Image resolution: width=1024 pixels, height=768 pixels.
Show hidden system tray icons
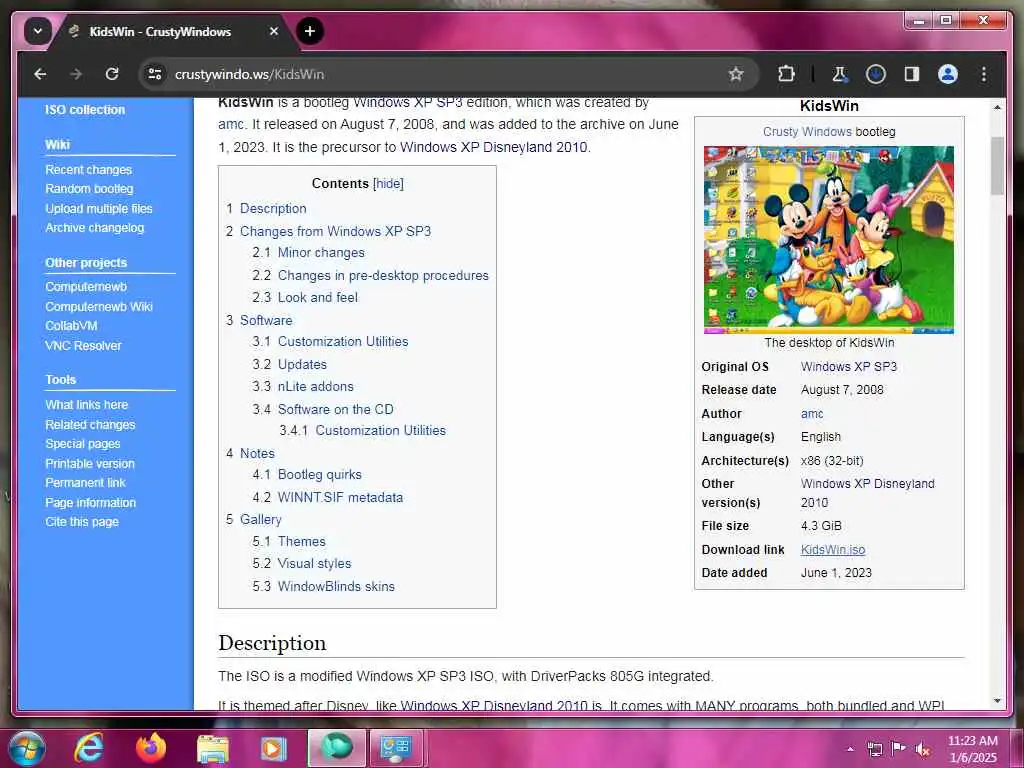click(x=850, y=749)
